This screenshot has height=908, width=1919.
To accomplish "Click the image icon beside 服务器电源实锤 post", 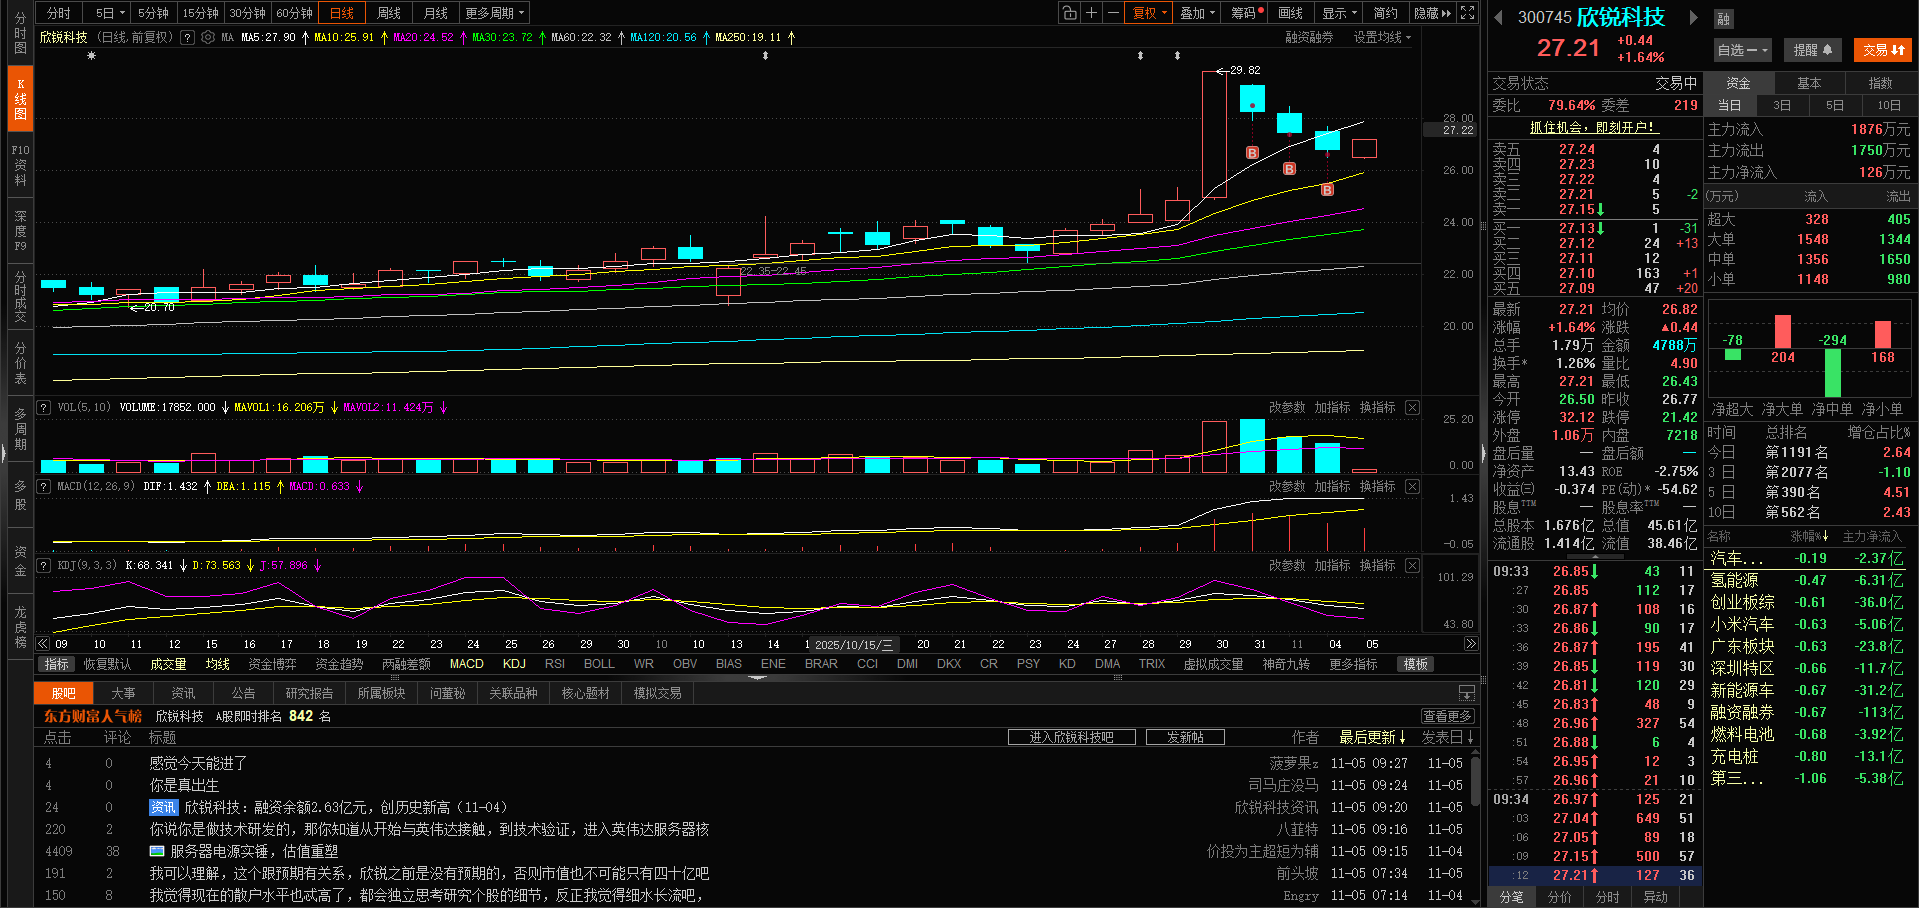I will point(157,851).
